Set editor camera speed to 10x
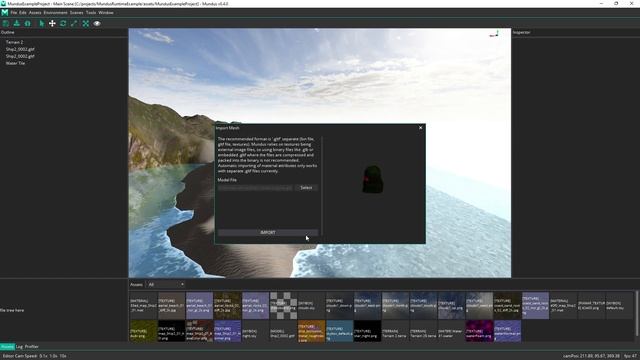The image size is (640, 360). [x=63, y=356]
